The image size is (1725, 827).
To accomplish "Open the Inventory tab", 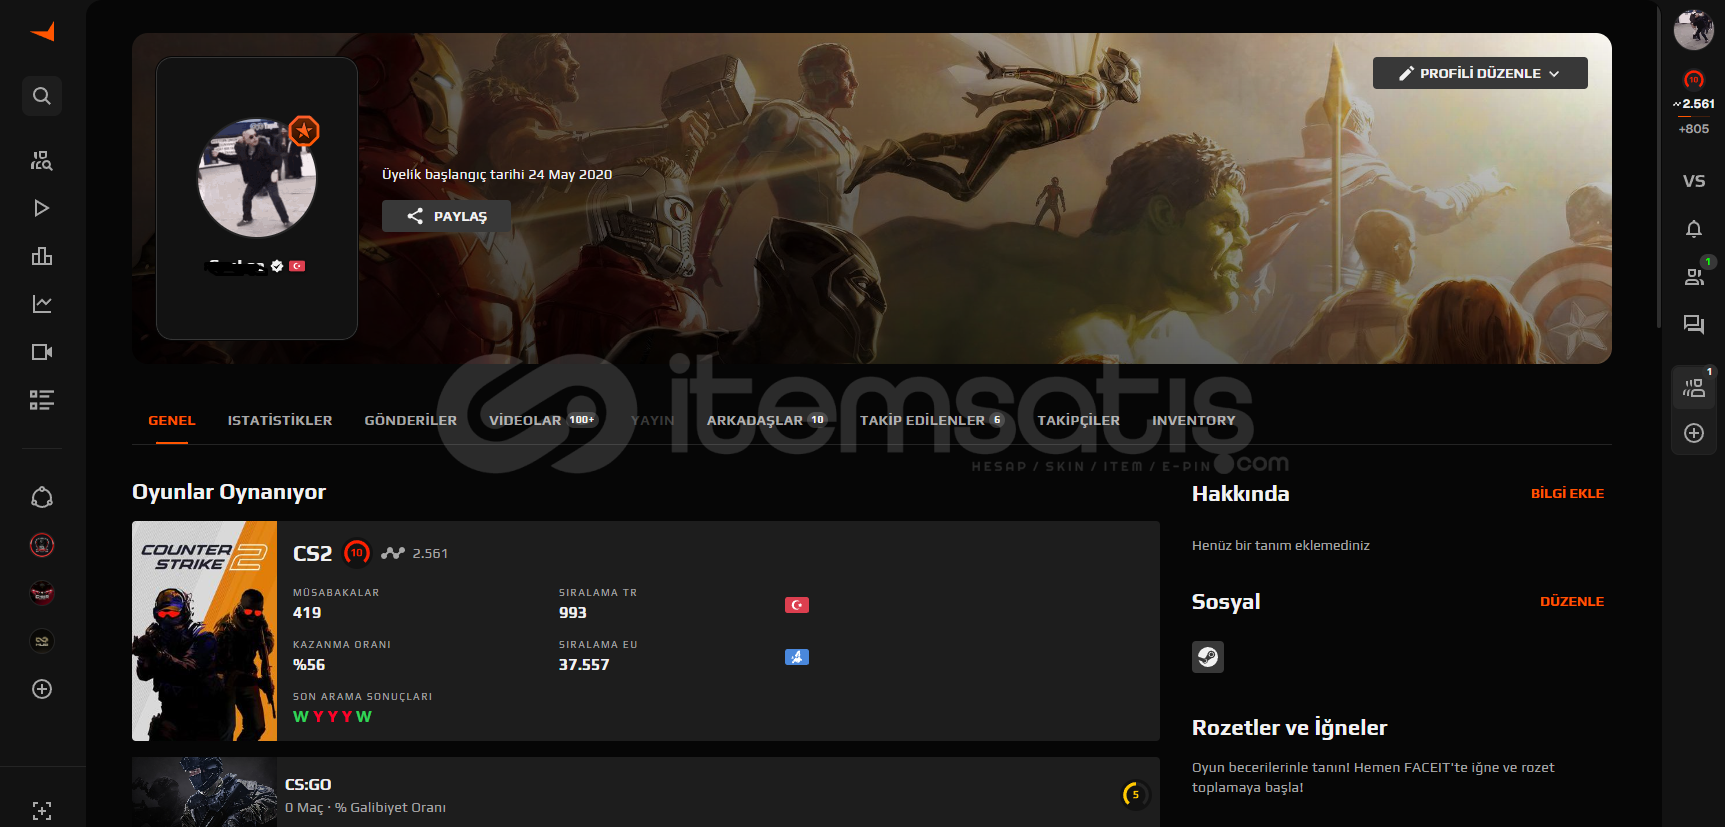I will coord(1194,420).
